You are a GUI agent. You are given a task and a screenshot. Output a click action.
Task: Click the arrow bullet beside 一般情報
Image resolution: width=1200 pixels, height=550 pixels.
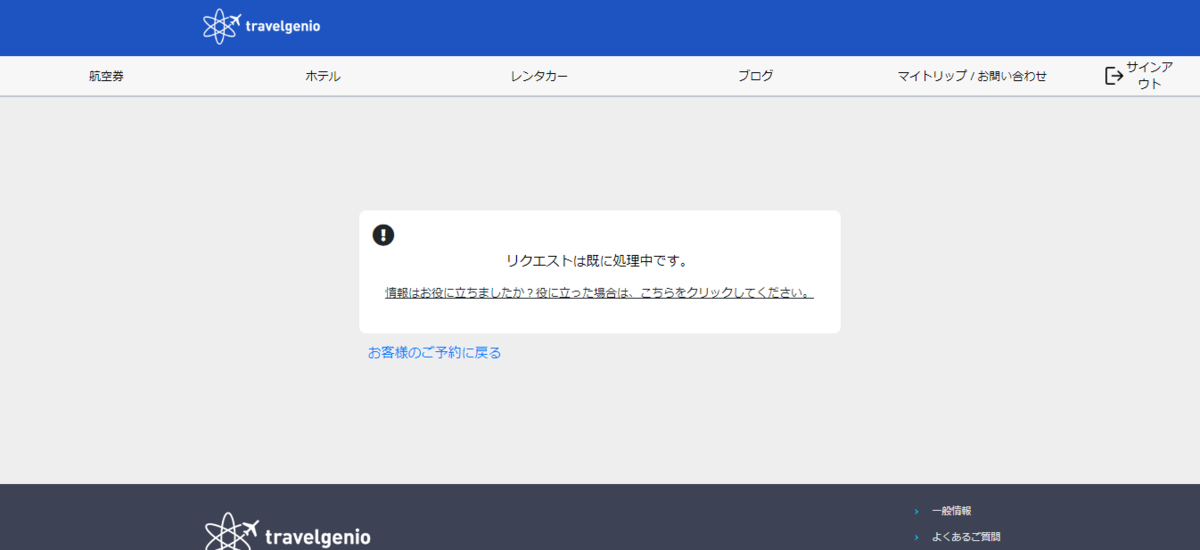tap(916, 511)
